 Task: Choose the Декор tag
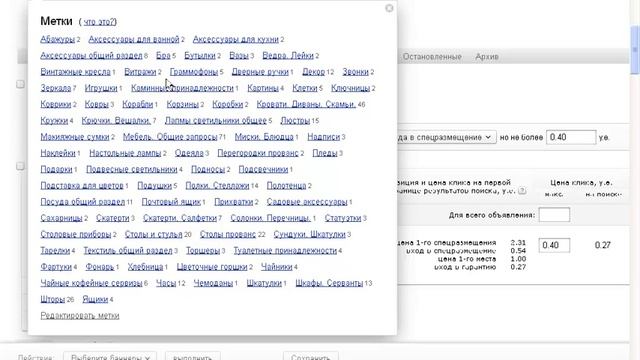point(313,72)
